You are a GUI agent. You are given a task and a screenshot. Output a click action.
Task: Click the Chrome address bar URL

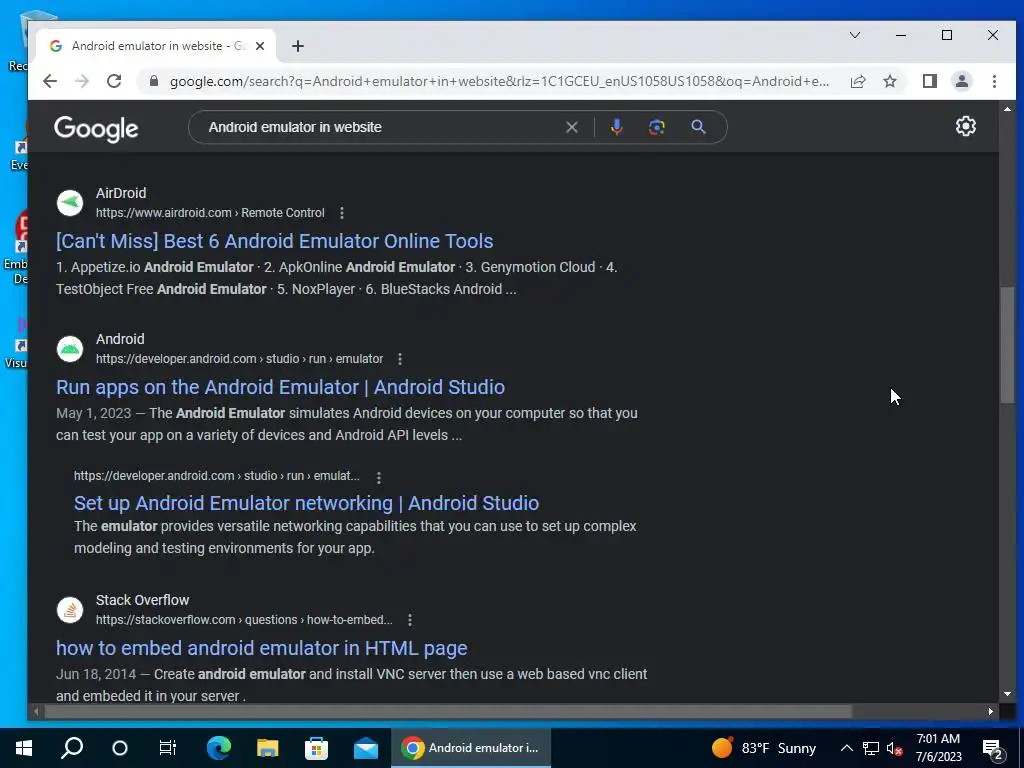pyautogui.click(x=499, y=81)
